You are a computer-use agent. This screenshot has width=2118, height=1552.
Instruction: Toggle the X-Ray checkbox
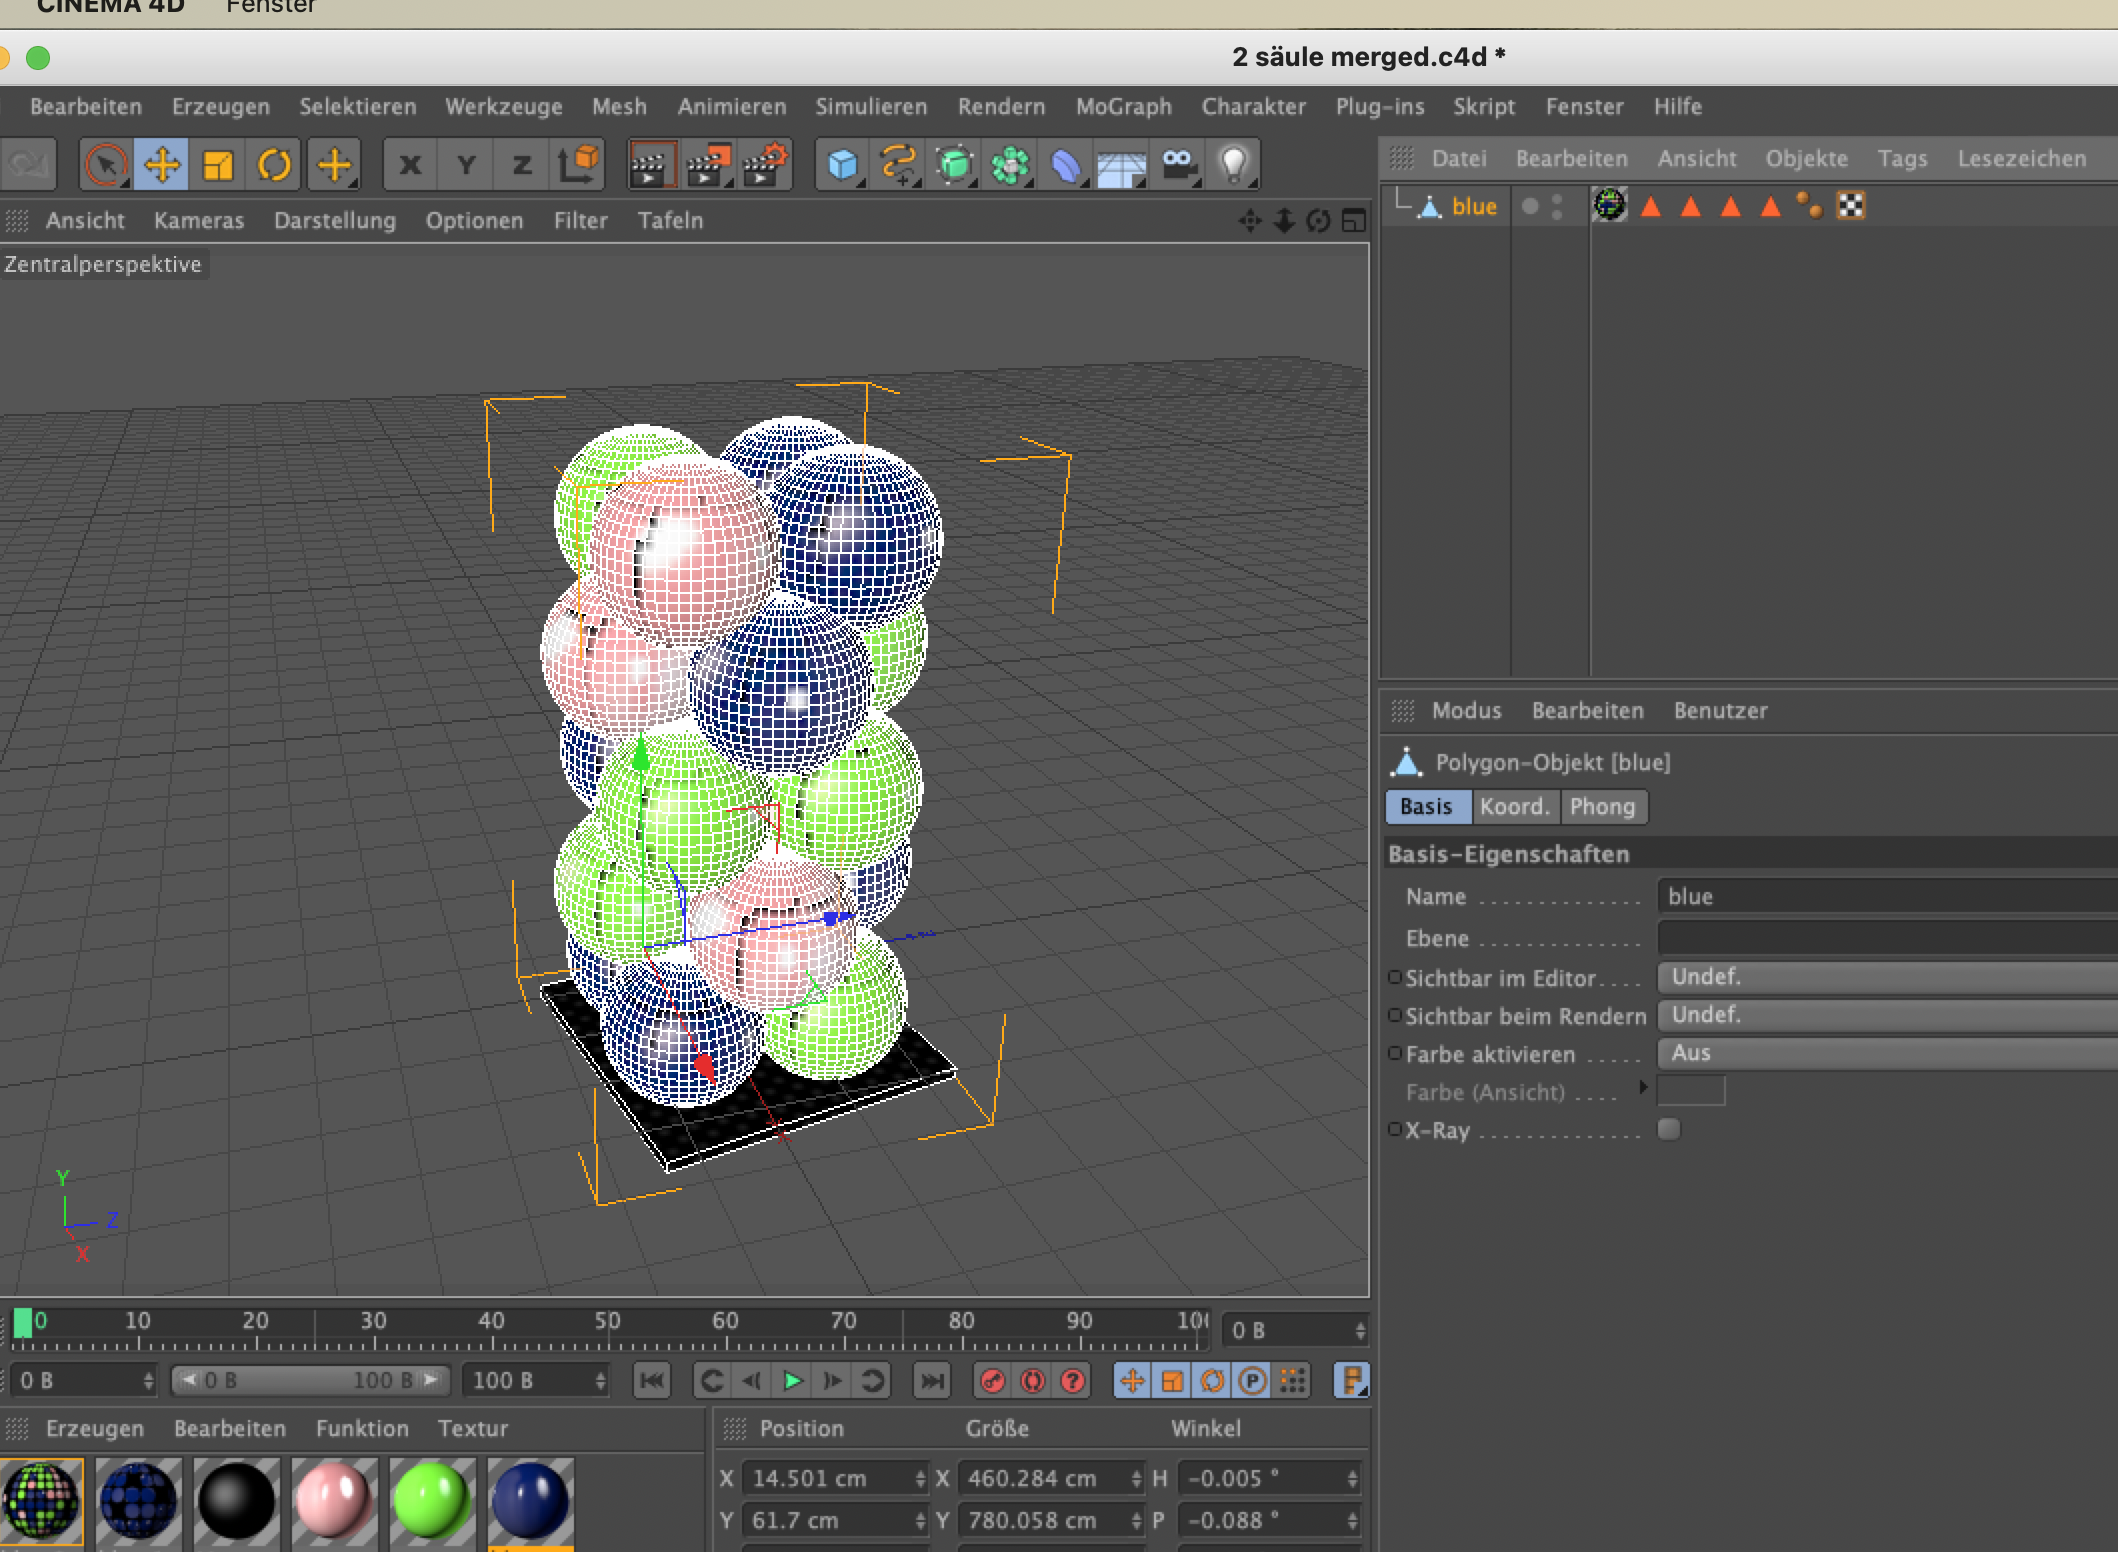(x=1669, y=1129)
